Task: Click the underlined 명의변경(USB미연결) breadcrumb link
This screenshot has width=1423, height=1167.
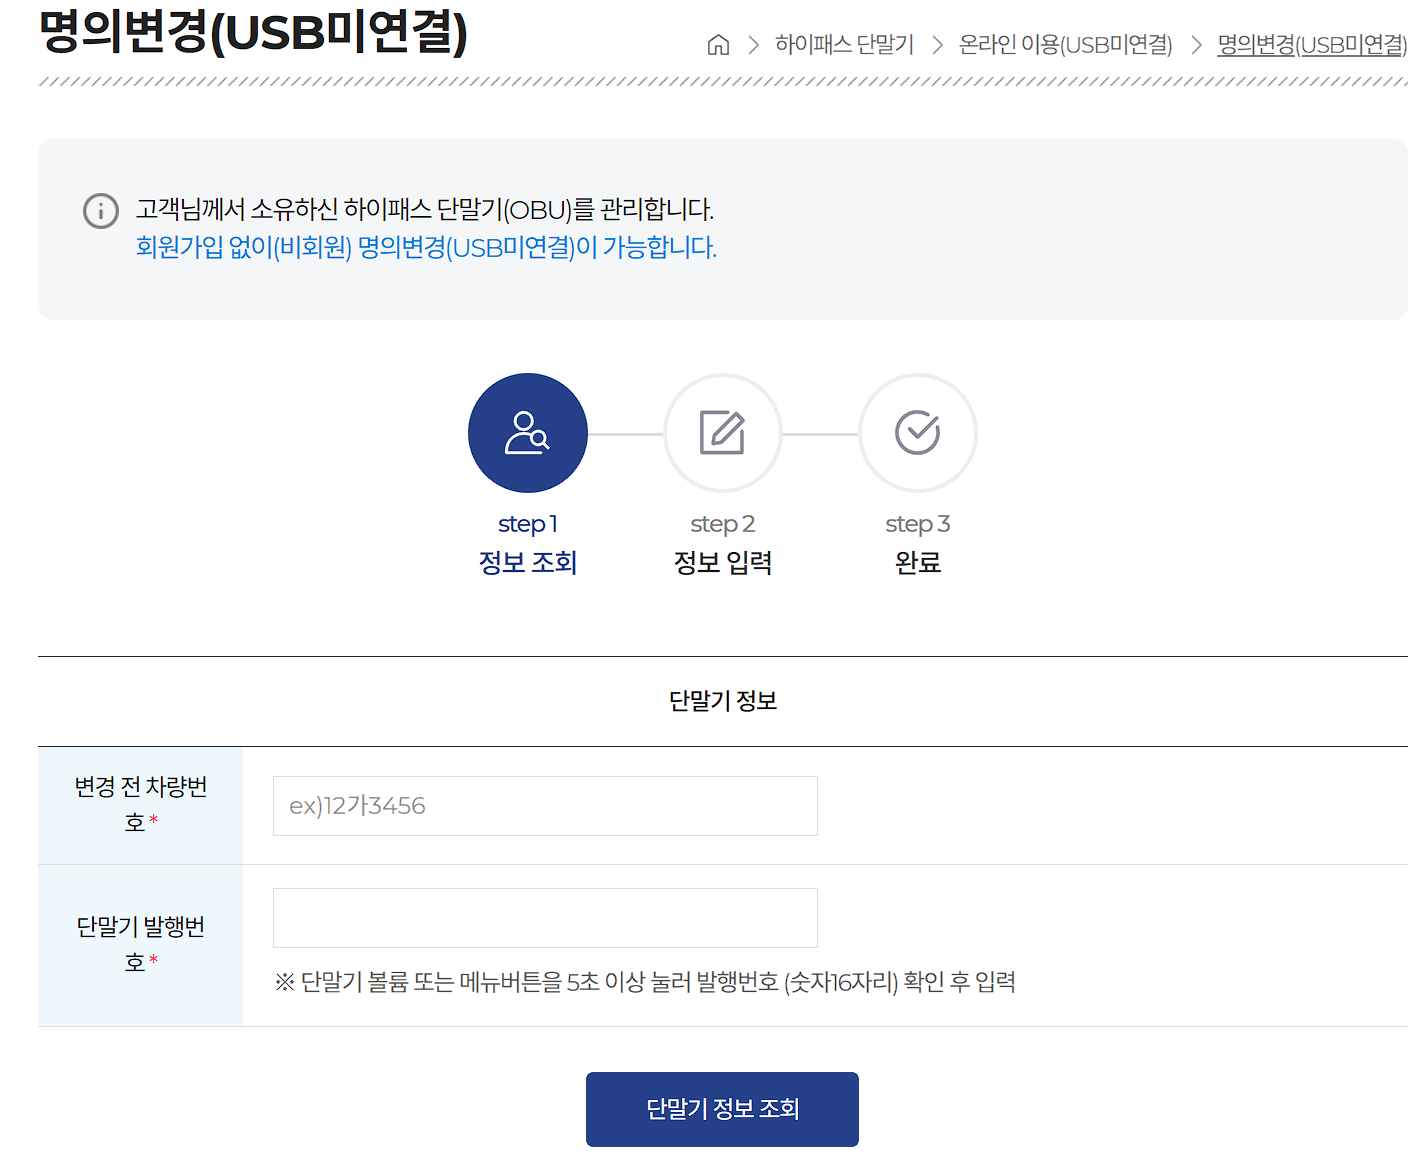Action: coord(1311,44)
